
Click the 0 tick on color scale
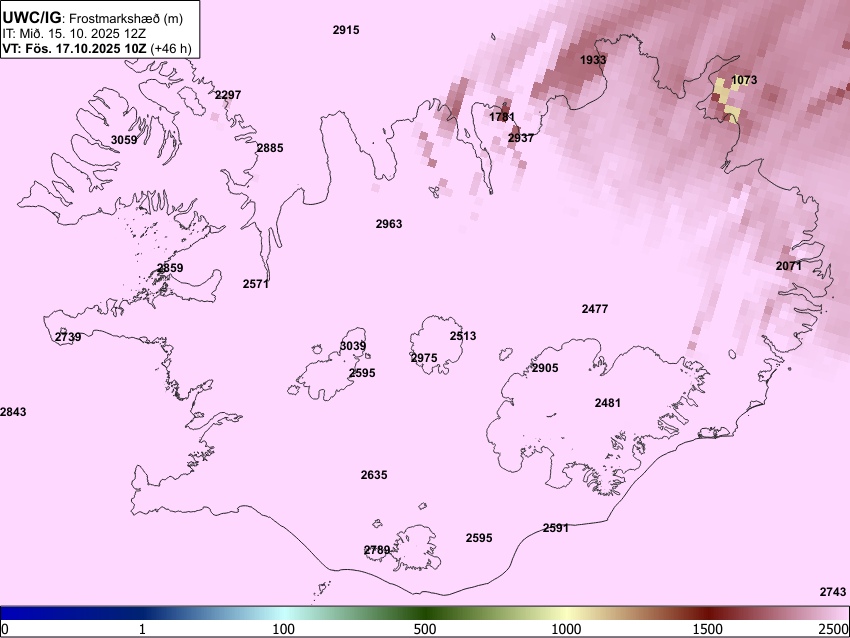[x=5, y=629]
